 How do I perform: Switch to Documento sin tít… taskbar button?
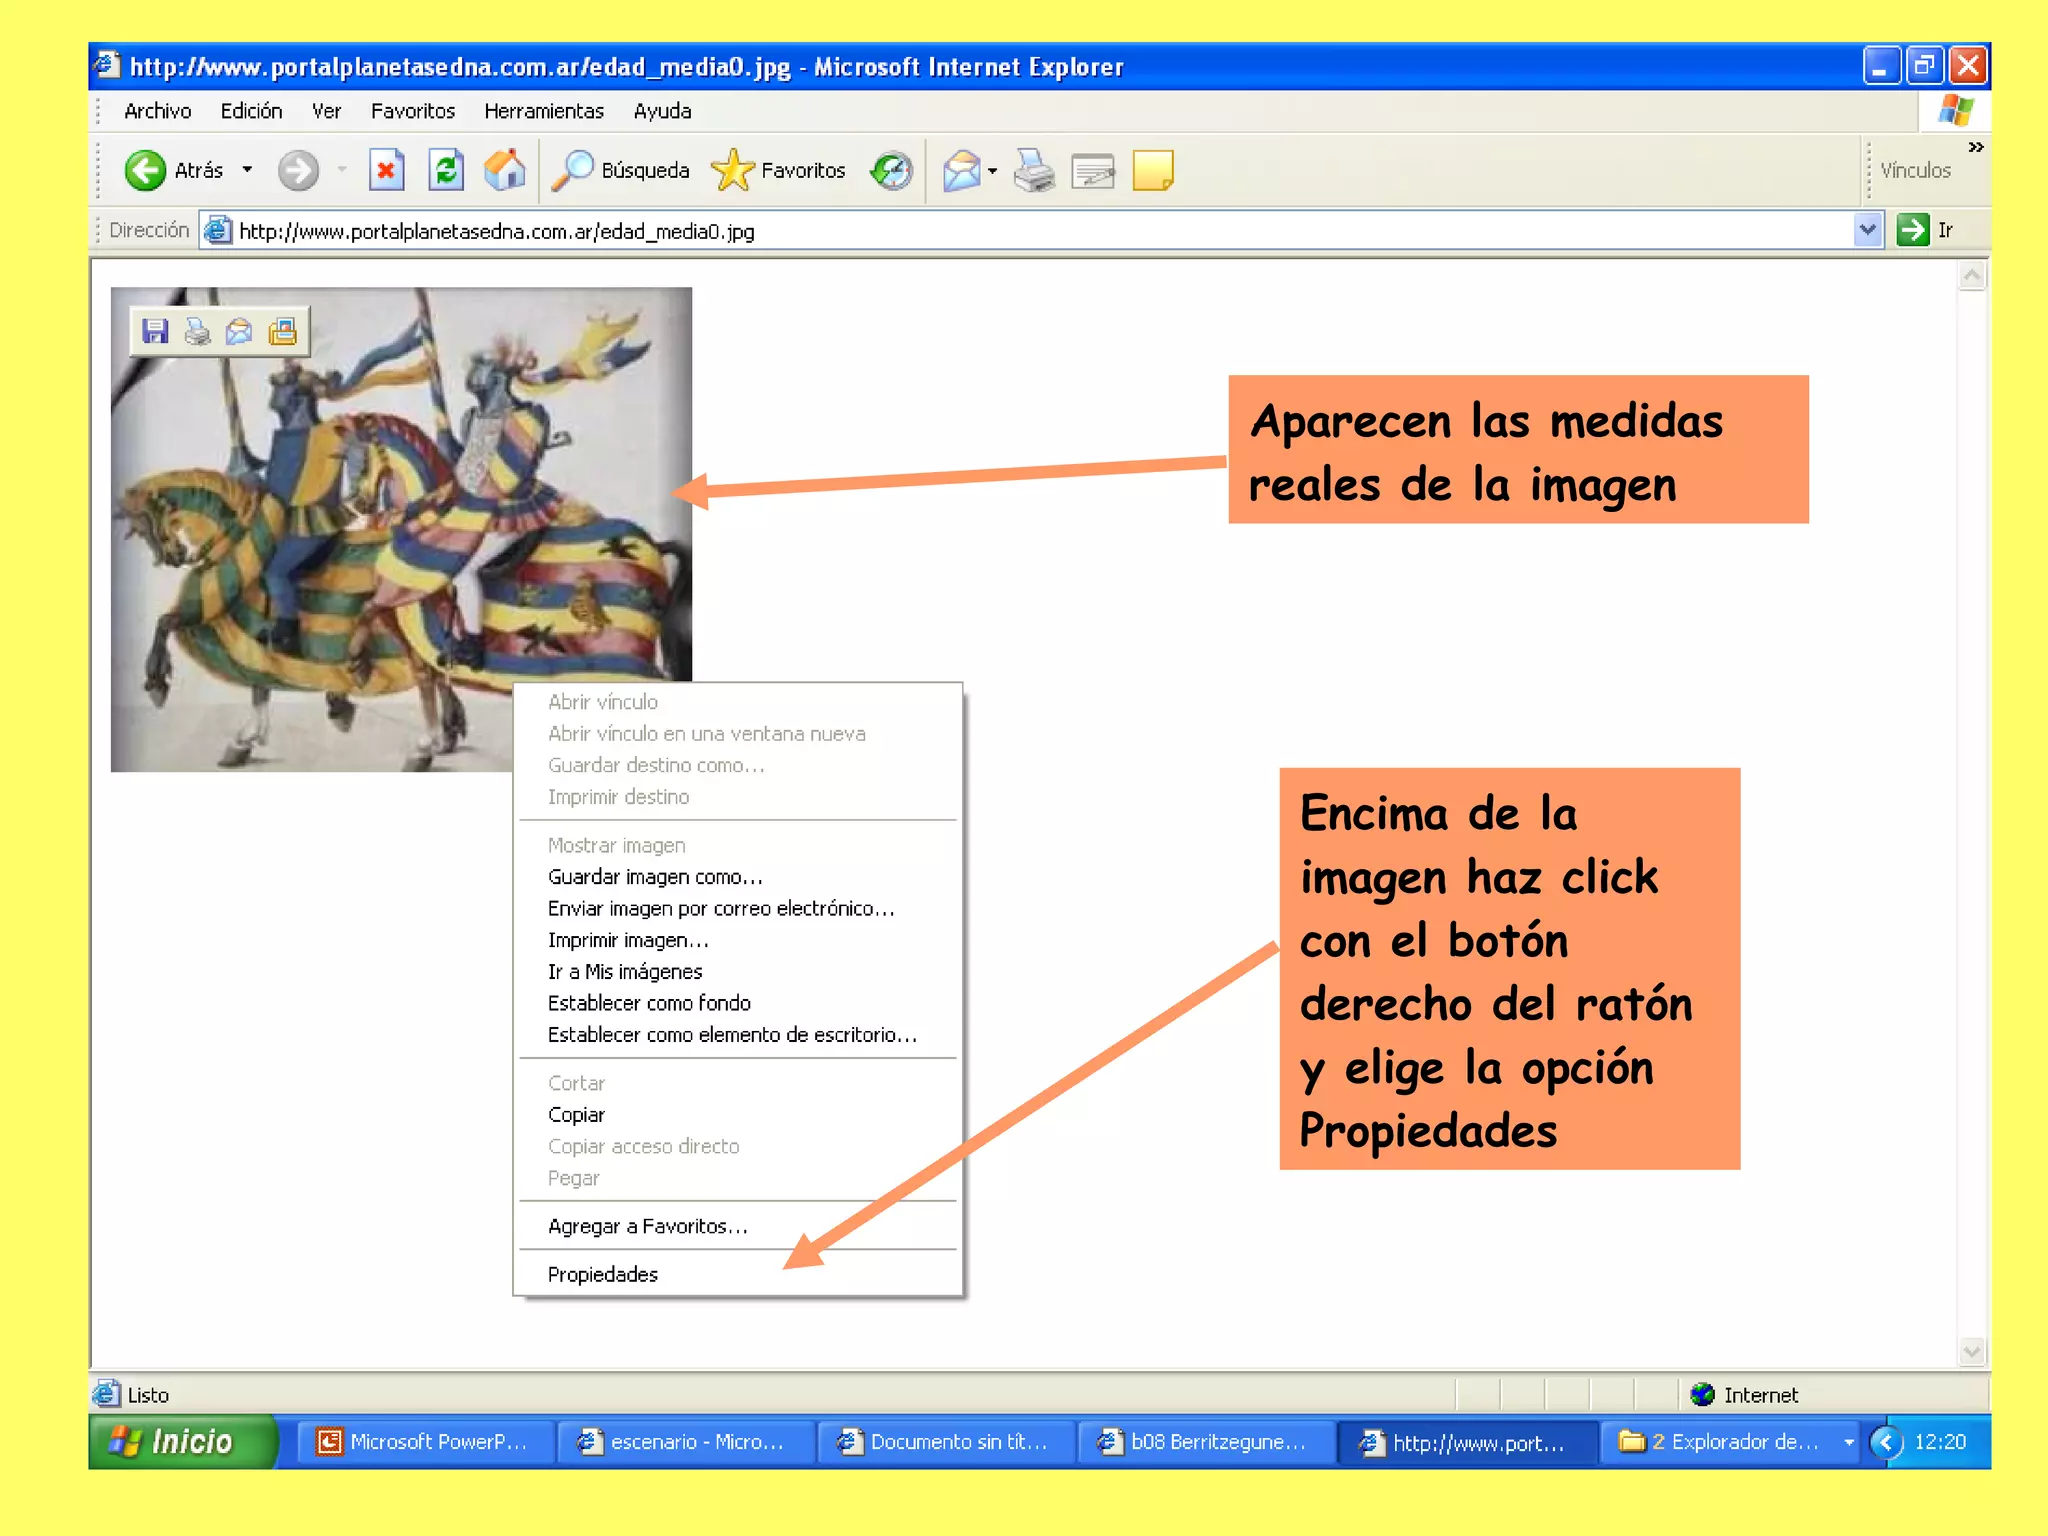click(946, 1442)
